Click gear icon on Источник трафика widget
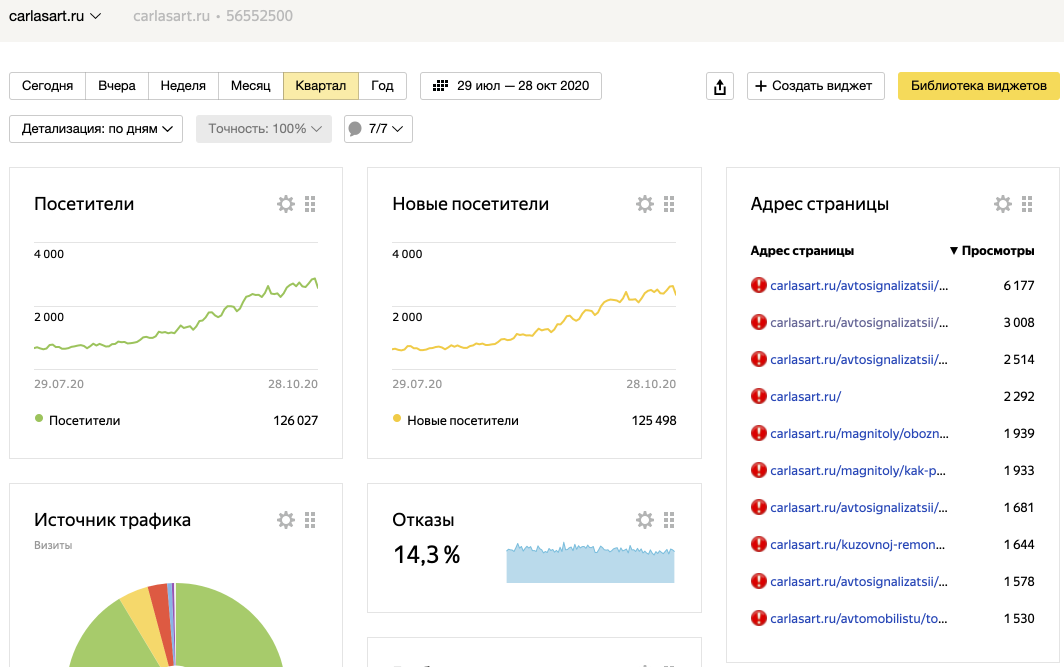The height and width of the screenshot is (667, 1064). pyautogui.click(x=286, y=520)
